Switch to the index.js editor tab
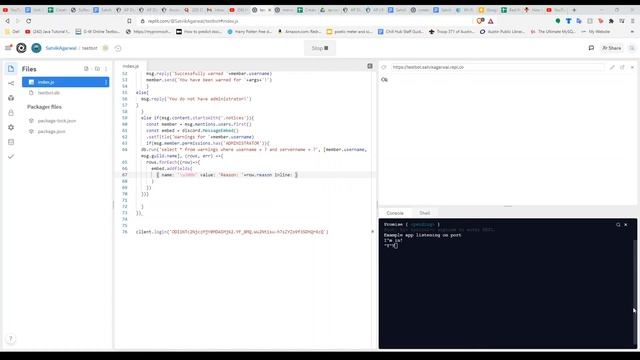Viewport: 640px width, 360px height. click(131, 66)
